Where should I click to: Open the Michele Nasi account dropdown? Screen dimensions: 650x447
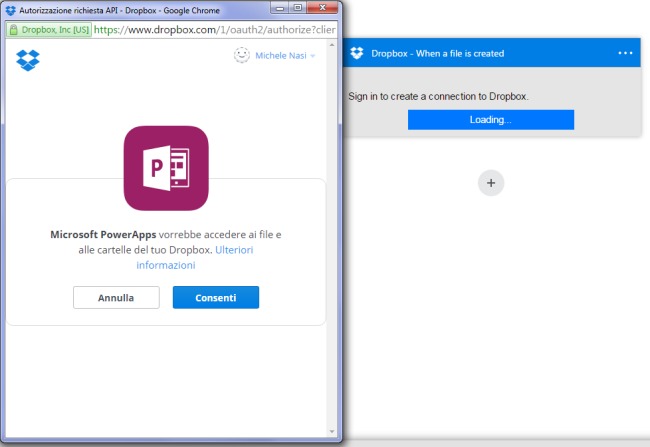point(285,56)
